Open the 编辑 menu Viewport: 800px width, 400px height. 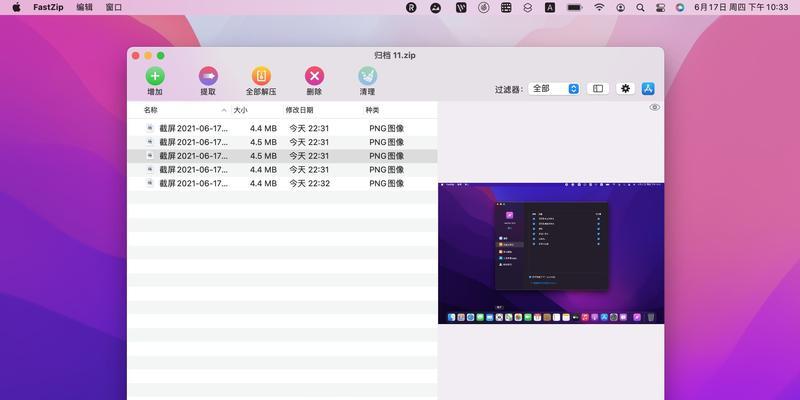coord(85,8)
